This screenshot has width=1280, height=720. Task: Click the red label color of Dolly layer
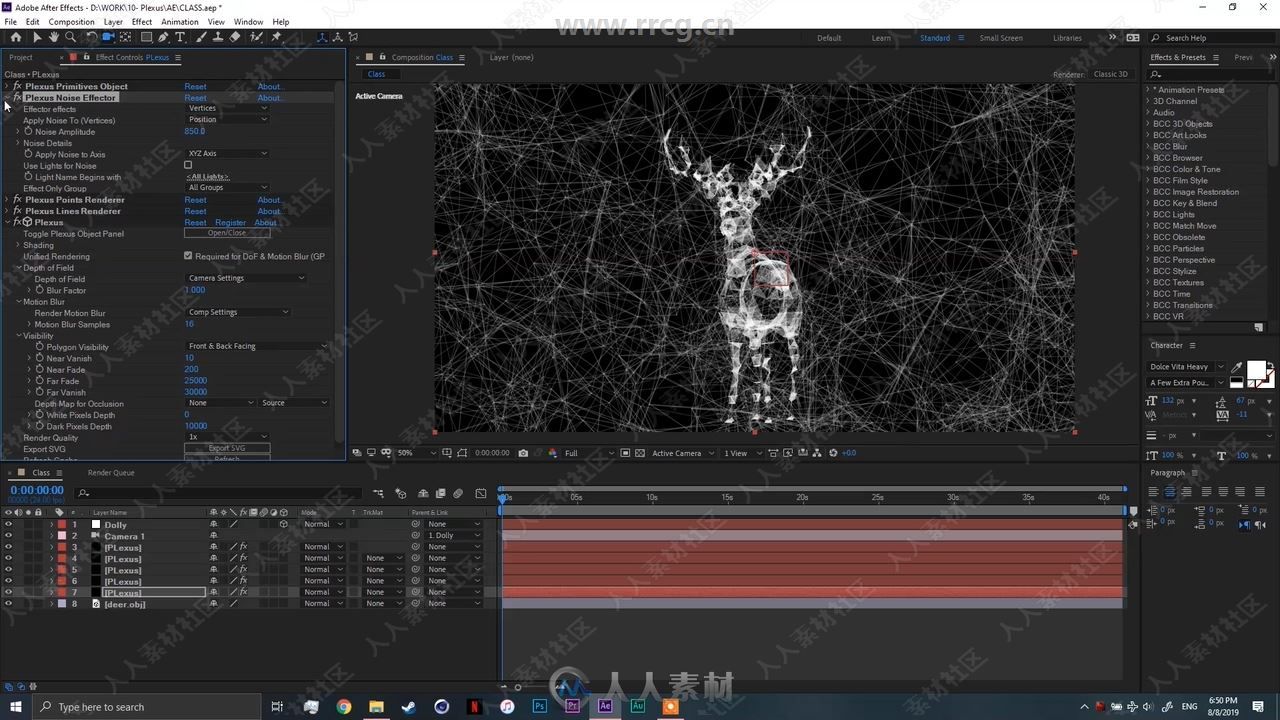tap(61, 524)
